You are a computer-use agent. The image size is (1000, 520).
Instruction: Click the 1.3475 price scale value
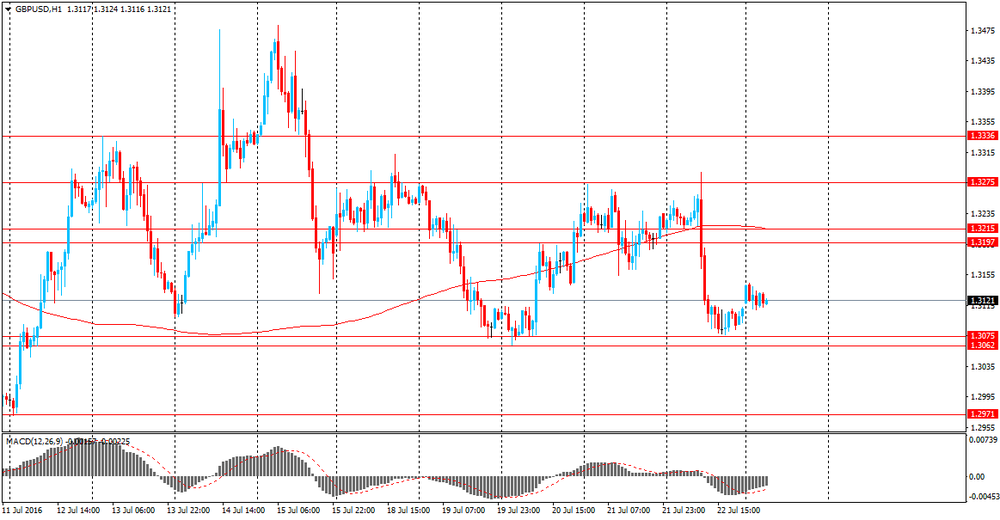[x=982, y=30]
